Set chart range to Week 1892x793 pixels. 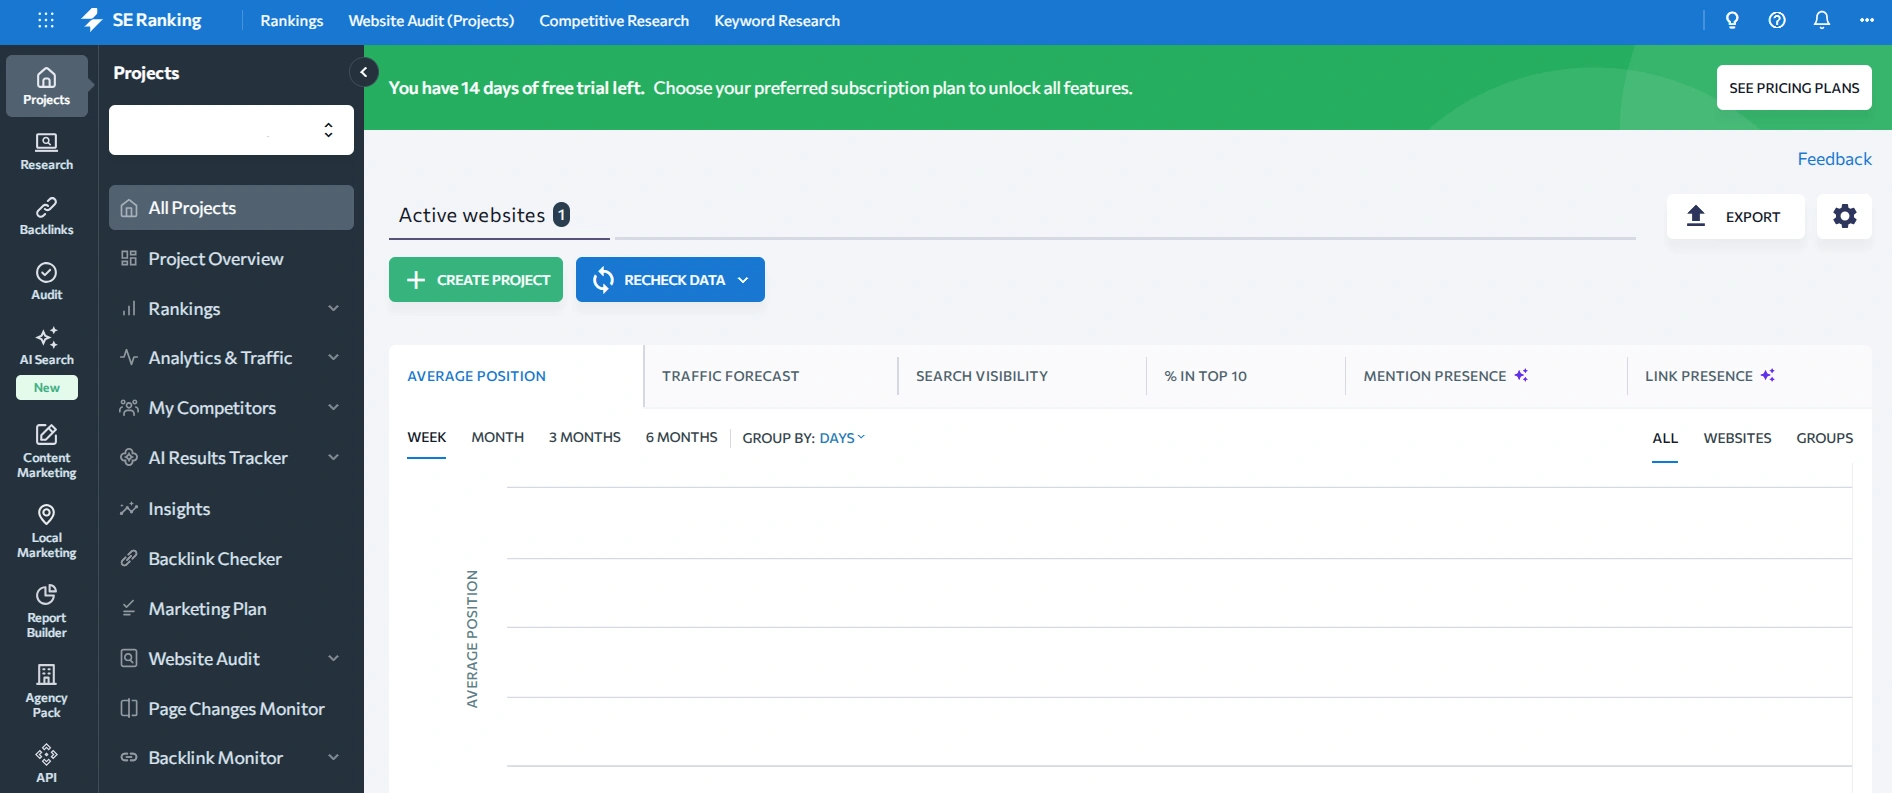427,438
